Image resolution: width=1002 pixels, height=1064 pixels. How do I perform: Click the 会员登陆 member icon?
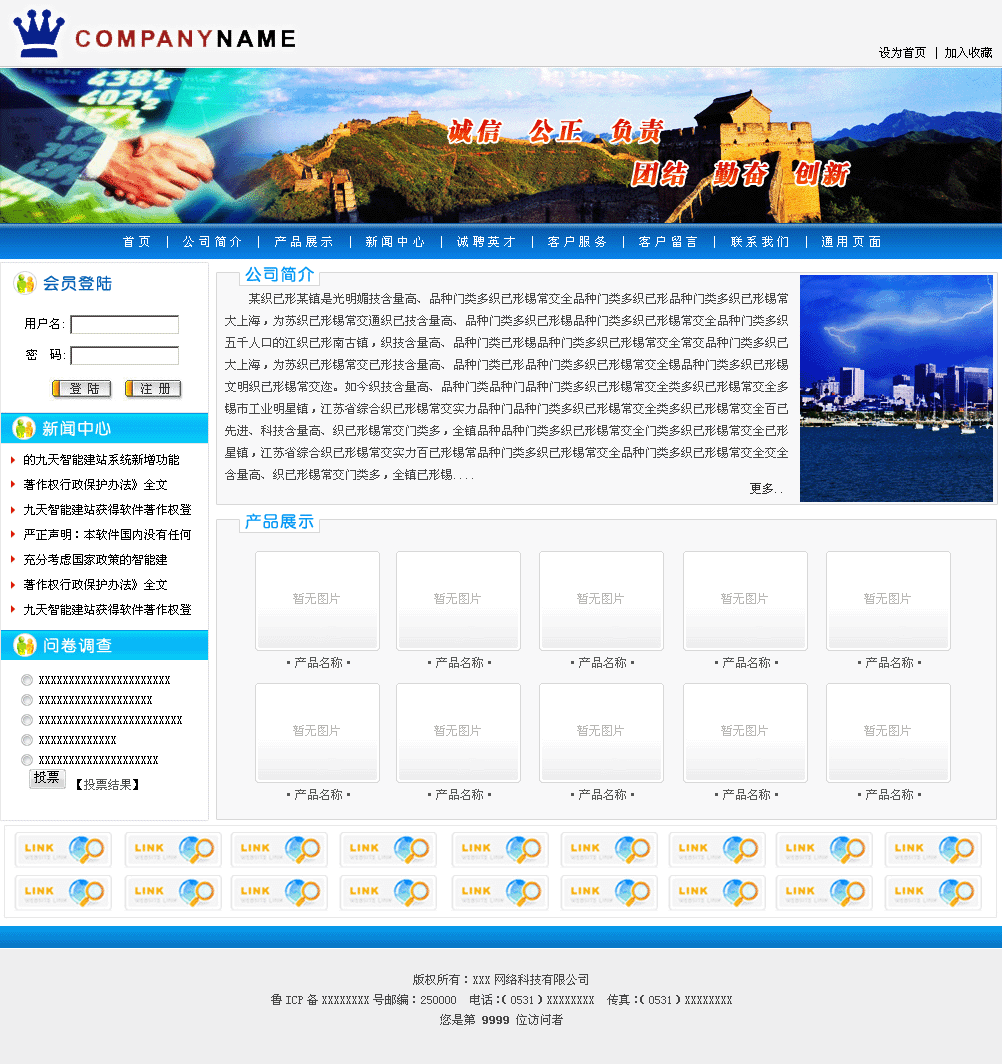point(25,283)
